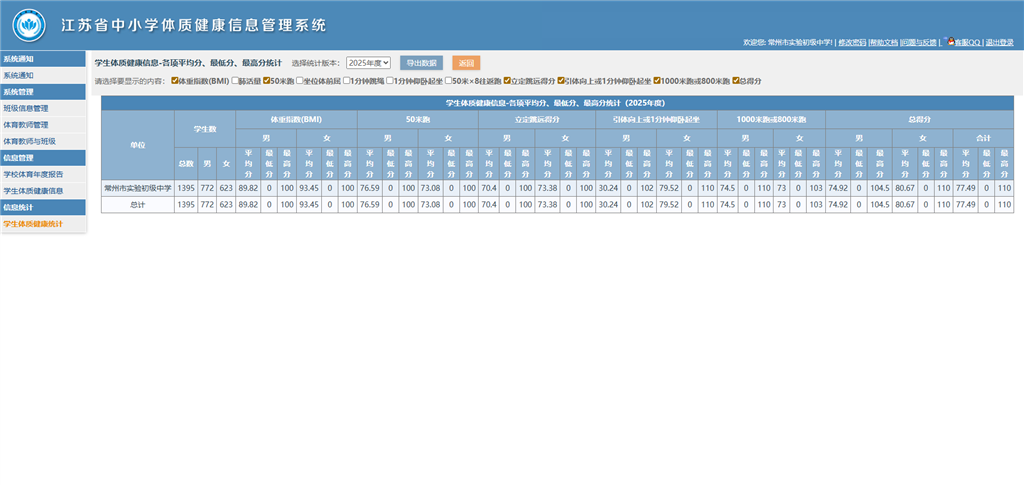
Task: Enable the 1分钟跳绳 checkbox
Action: pos(345,80)
